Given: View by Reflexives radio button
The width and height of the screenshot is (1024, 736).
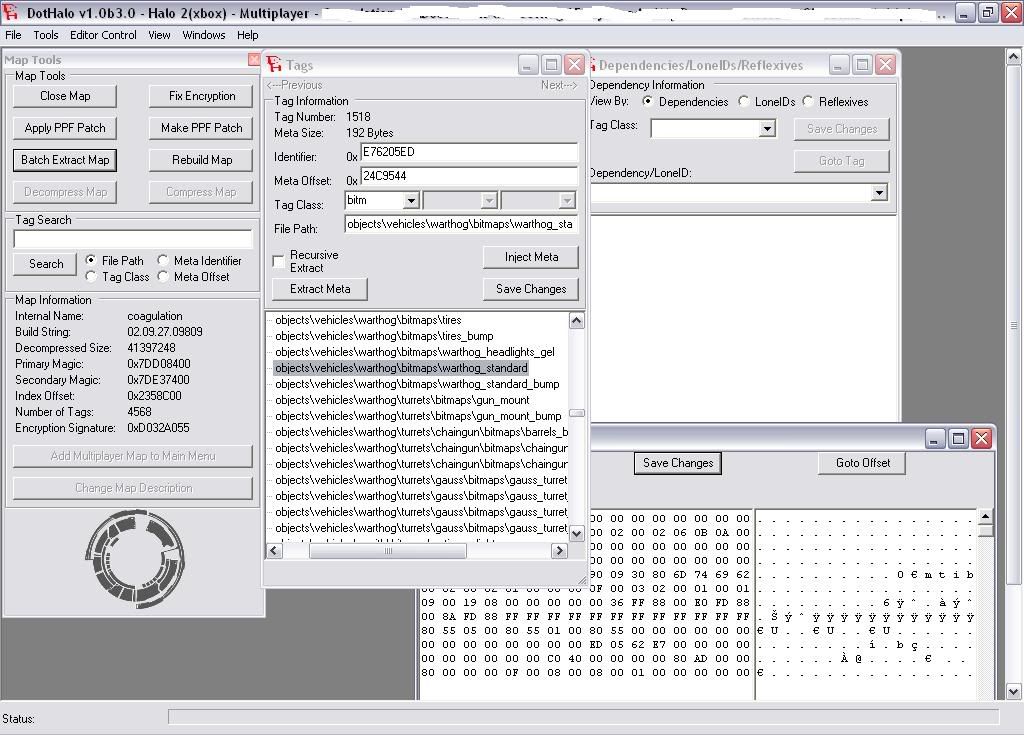Looking at the screenshot, I should 808,101.
